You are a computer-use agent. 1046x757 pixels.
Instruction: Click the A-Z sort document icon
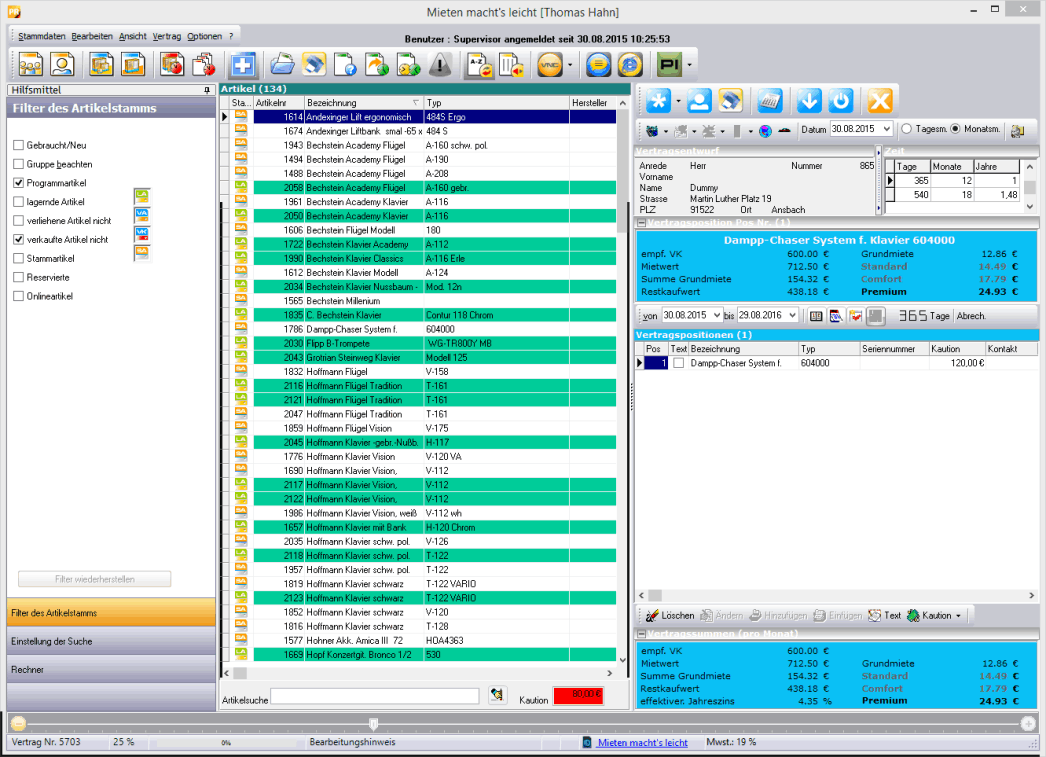pyautogui.click(x=480, y=65)
